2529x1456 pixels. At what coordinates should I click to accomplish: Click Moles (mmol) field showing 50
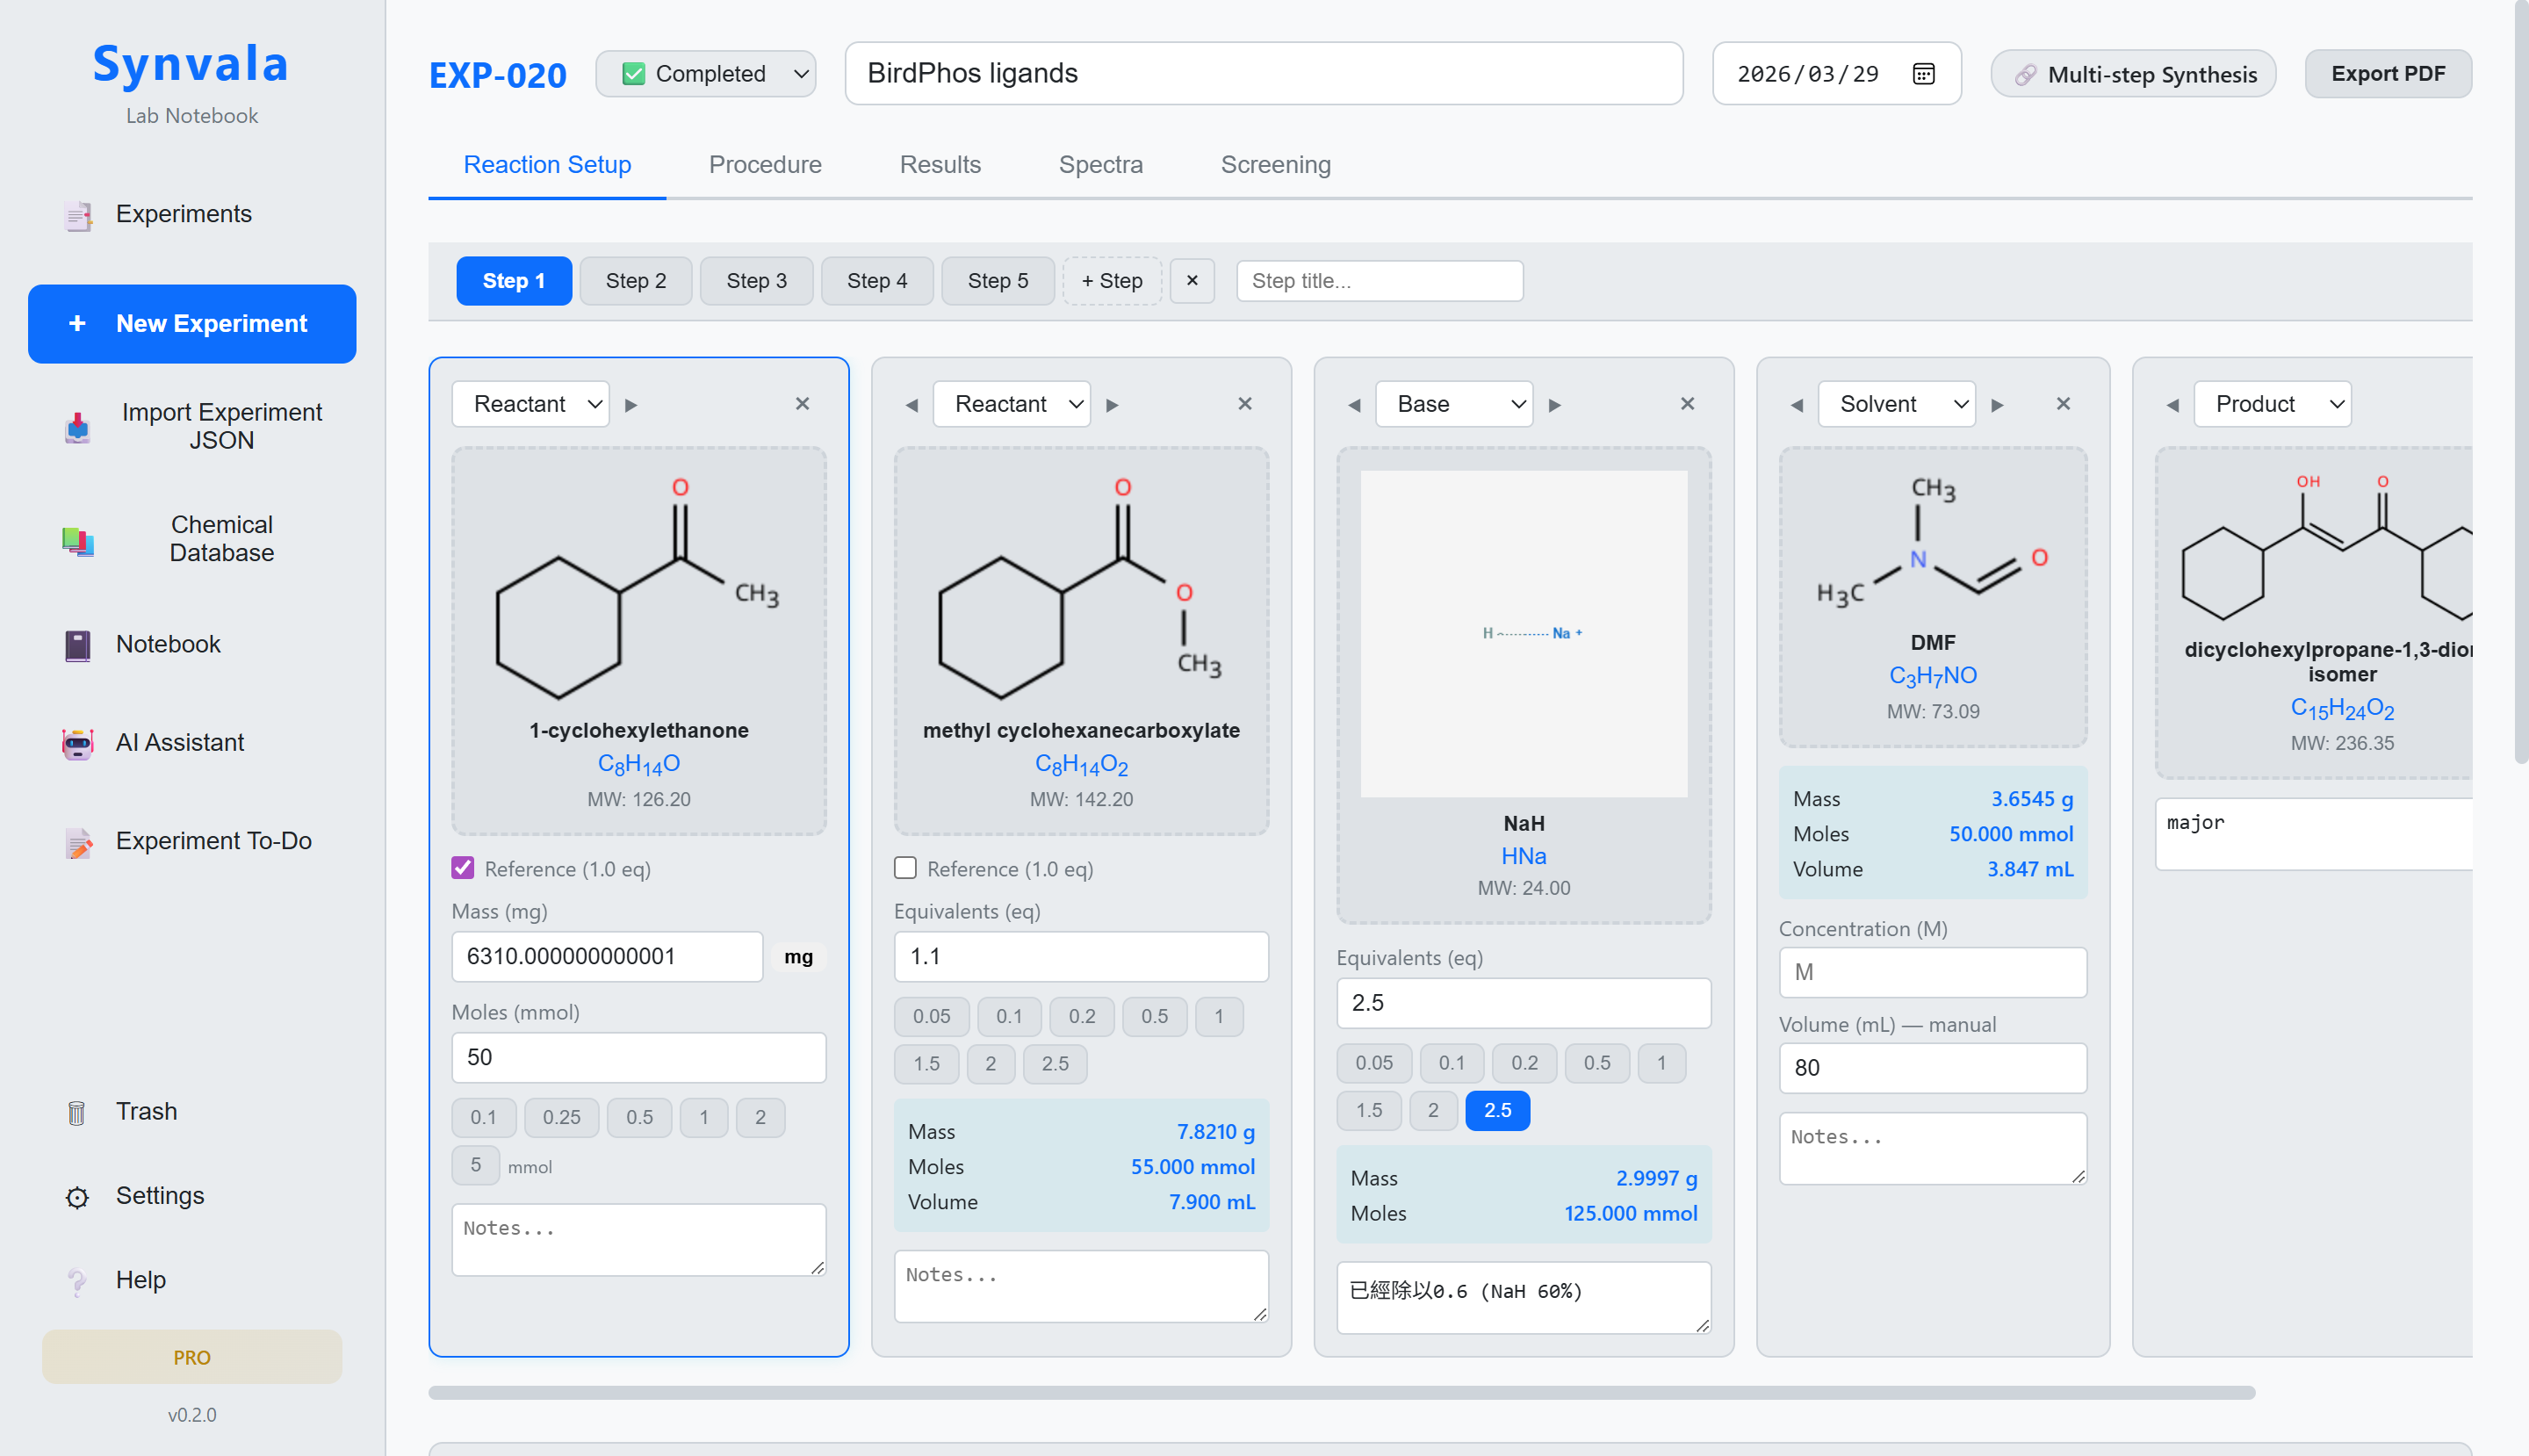point(639,1058)
